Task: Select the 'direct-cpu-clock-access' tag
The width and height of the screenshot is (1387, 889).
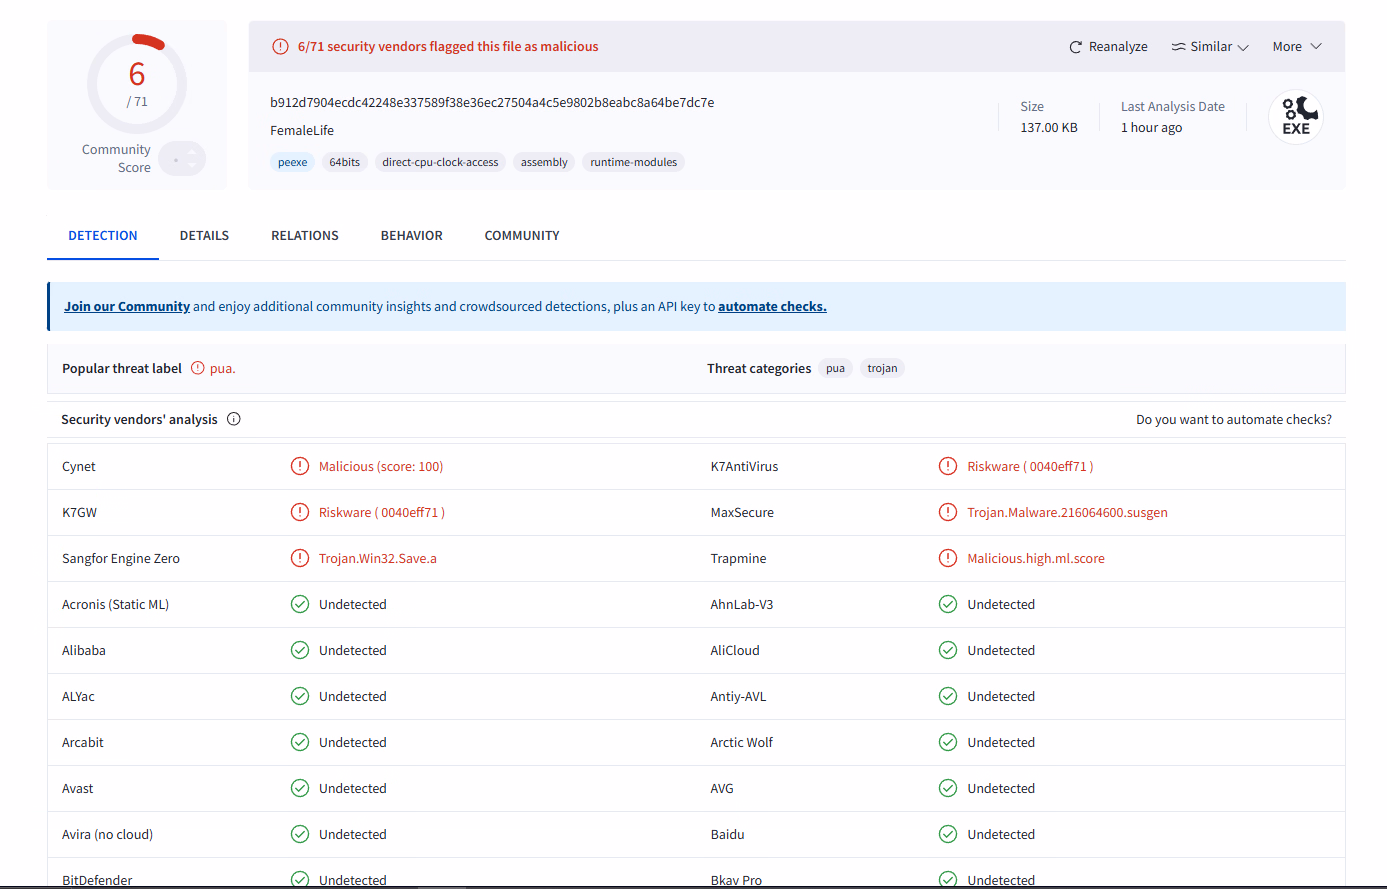Action: [x=440, y=162]
